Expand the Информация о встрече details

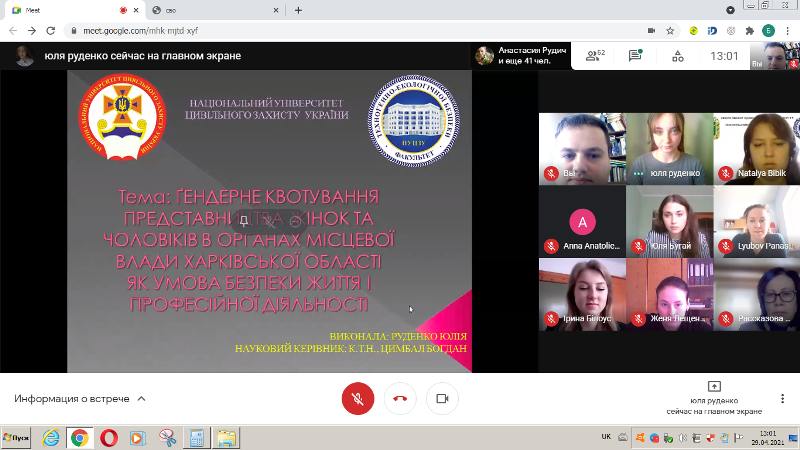pos(79,398)
